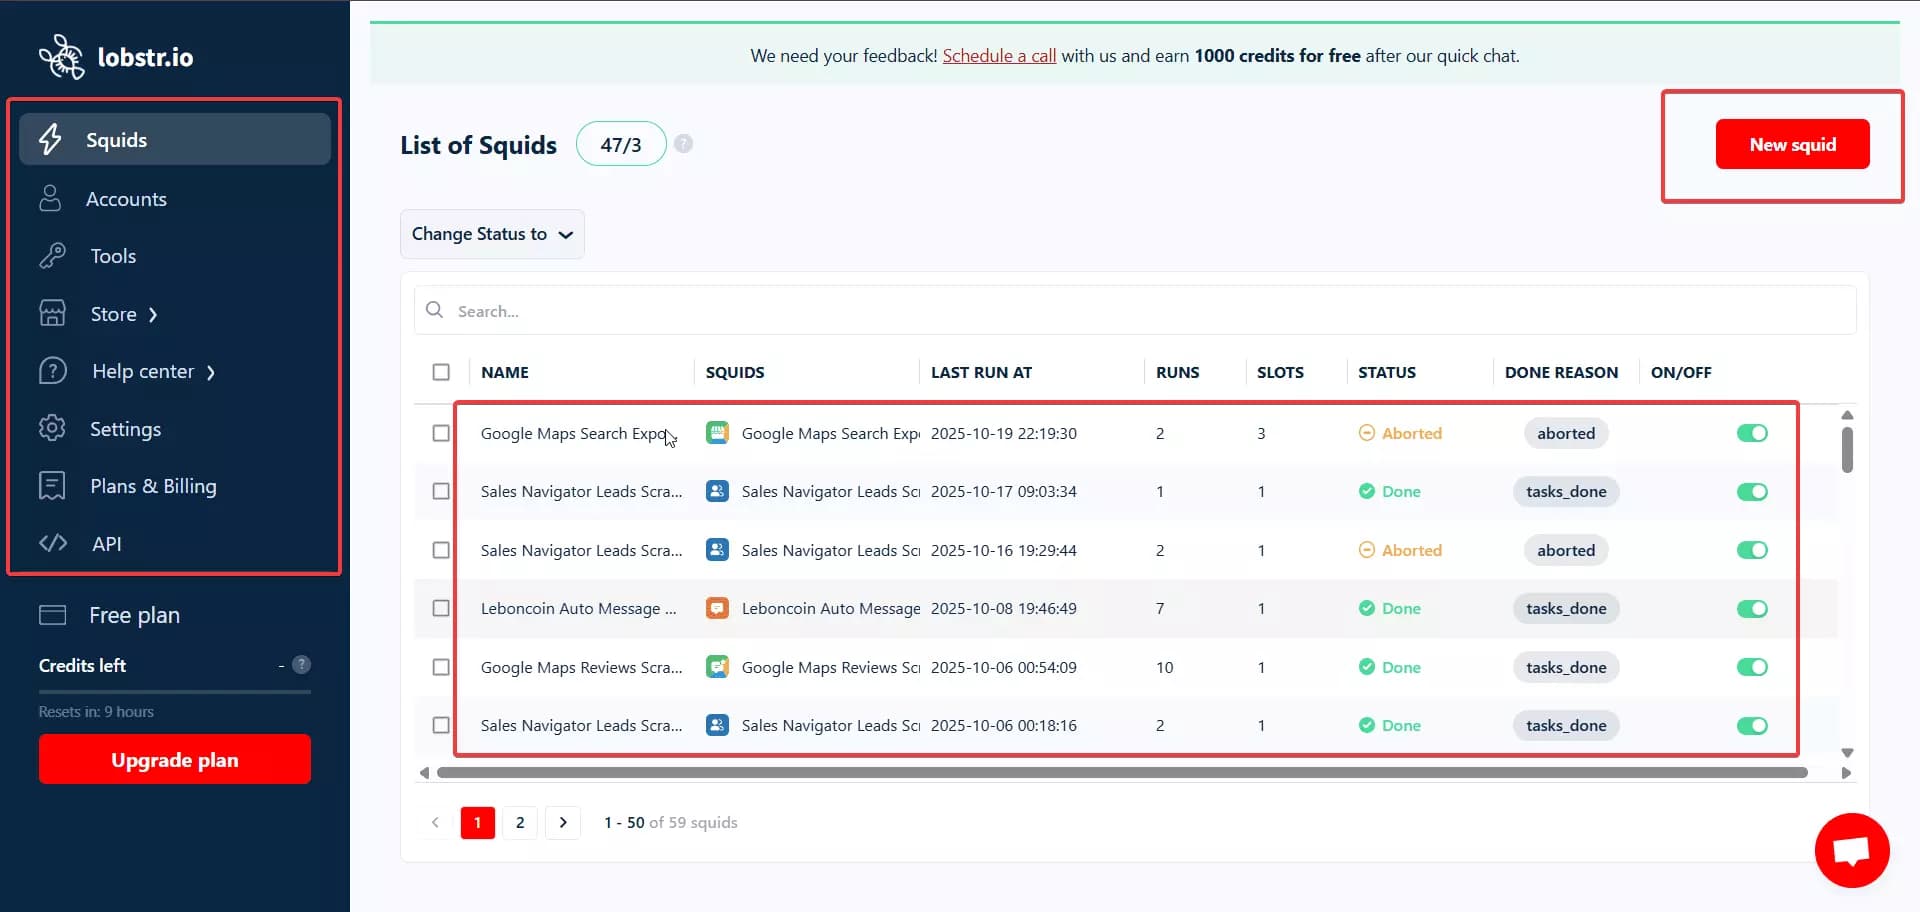The height and width of the screenshot is (912, 1920).
Task: Expand the Help center section
Action: tap(143, 370)
